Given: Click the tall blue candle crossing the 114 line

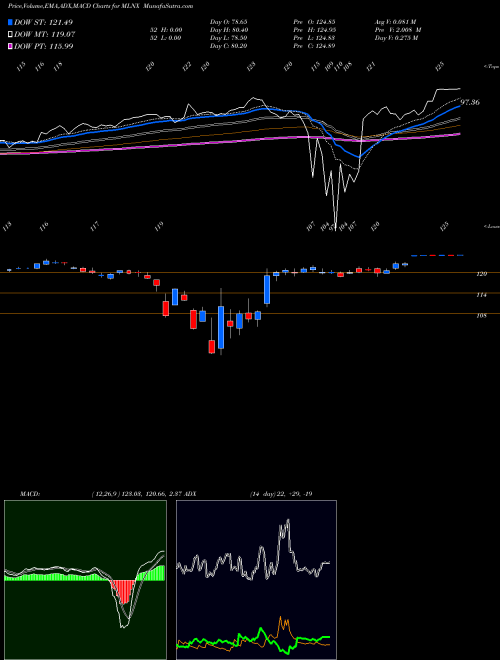Looking at the screenshot, I should tap(267, 289).
